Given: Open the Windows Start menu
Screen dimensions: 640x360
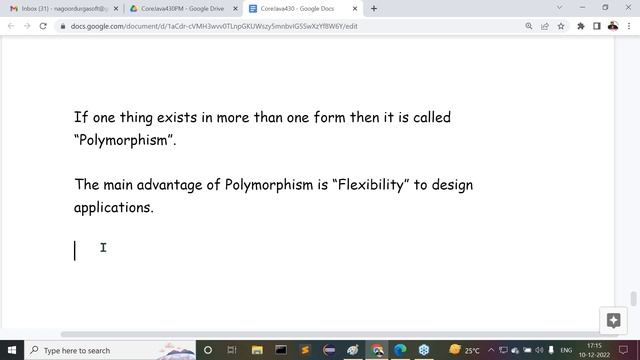Looking at the screenshot, I should pyautogui.click(x=12, y=350).
